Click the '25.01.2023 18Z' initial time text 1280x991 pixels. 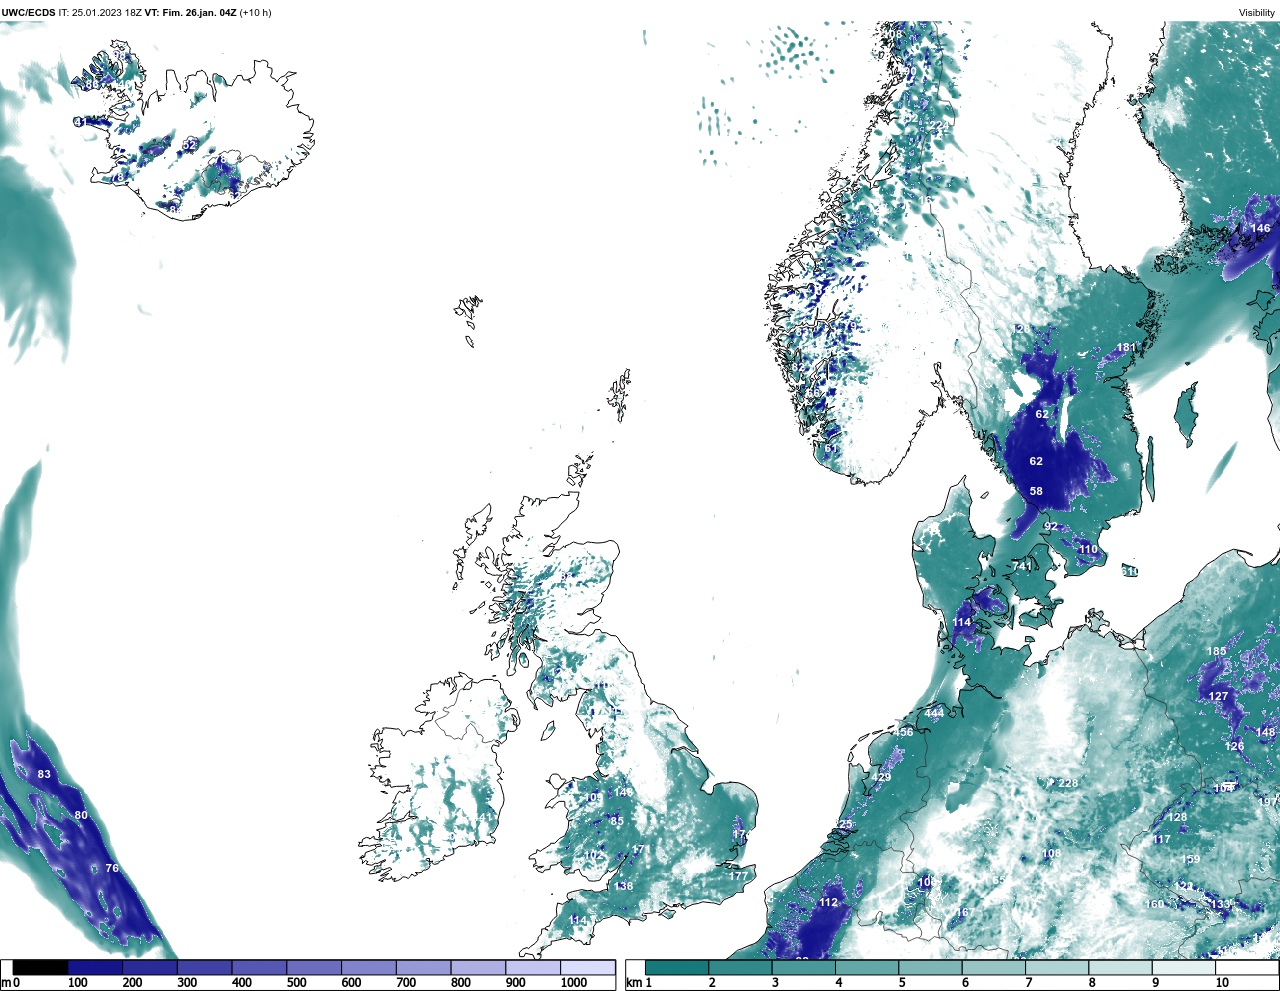pos(106,13)
